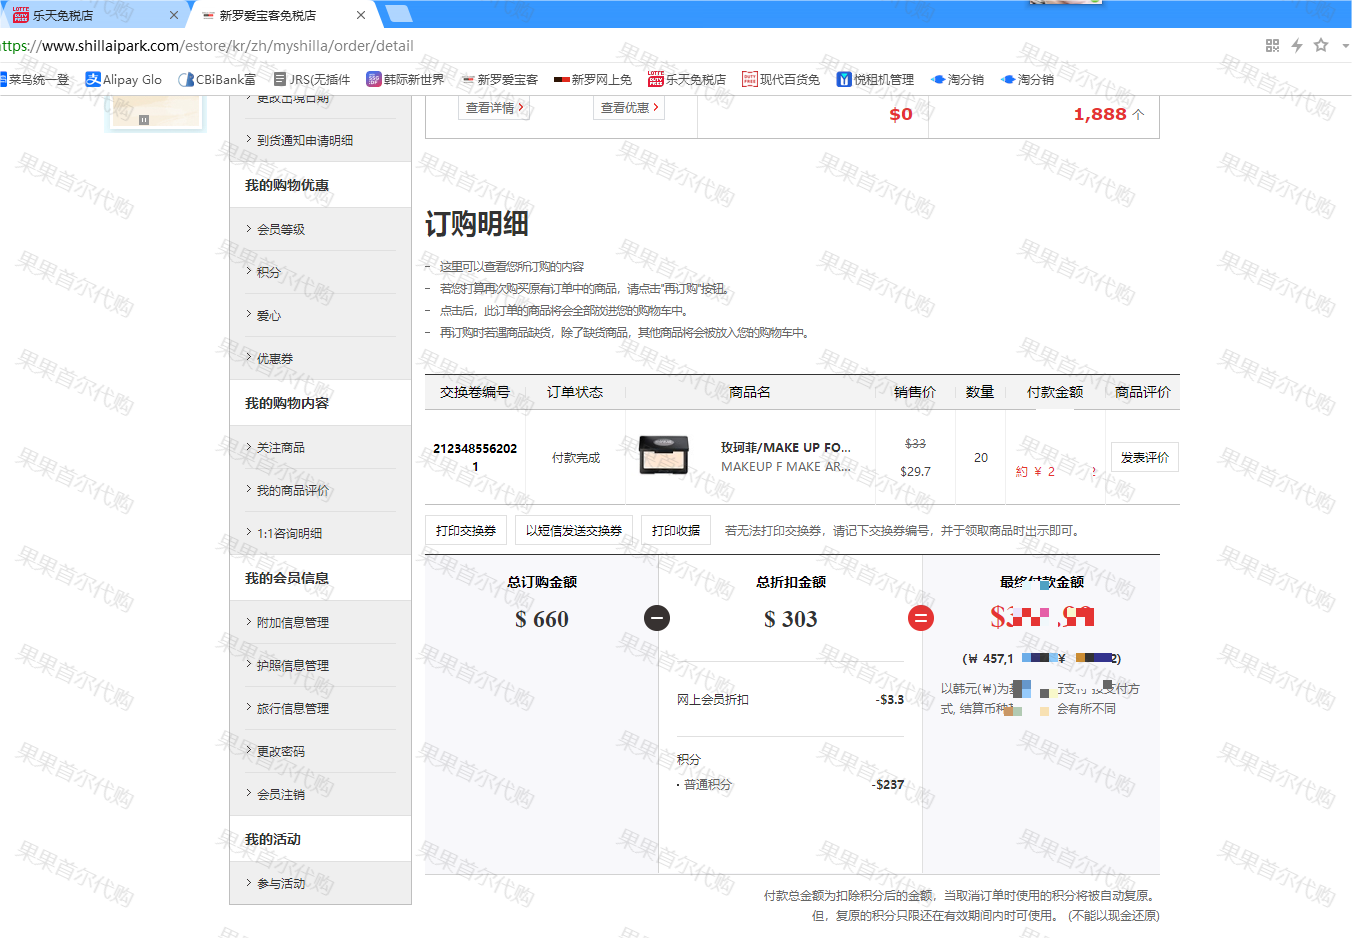The height and width of the screenshot is (938, 1352).
Task: Open the 我的活动 sidebar section
Action: (x=273, y=839)
